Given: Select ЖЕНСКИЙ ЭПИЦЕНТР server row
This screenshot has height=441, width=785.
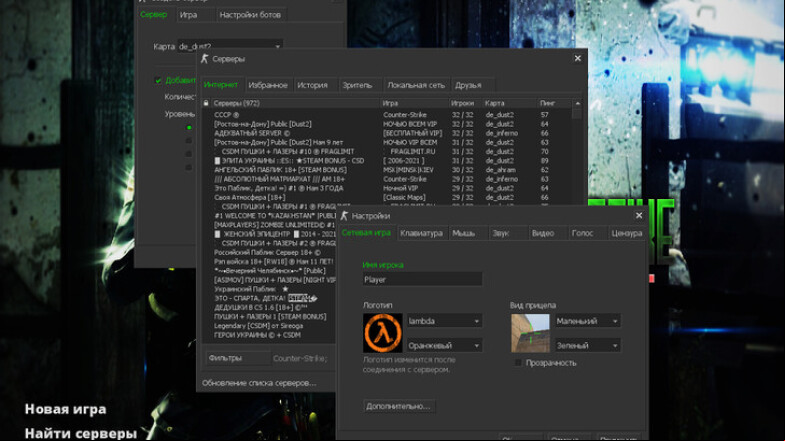Looking at the screenshot, I should (269, 234).
